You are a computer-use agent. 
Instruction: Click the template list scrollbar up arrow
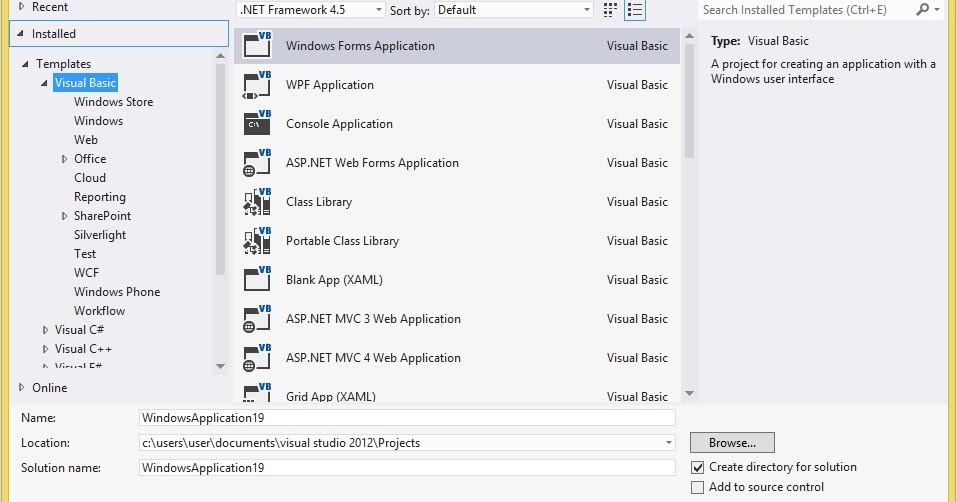click(689, 36)
